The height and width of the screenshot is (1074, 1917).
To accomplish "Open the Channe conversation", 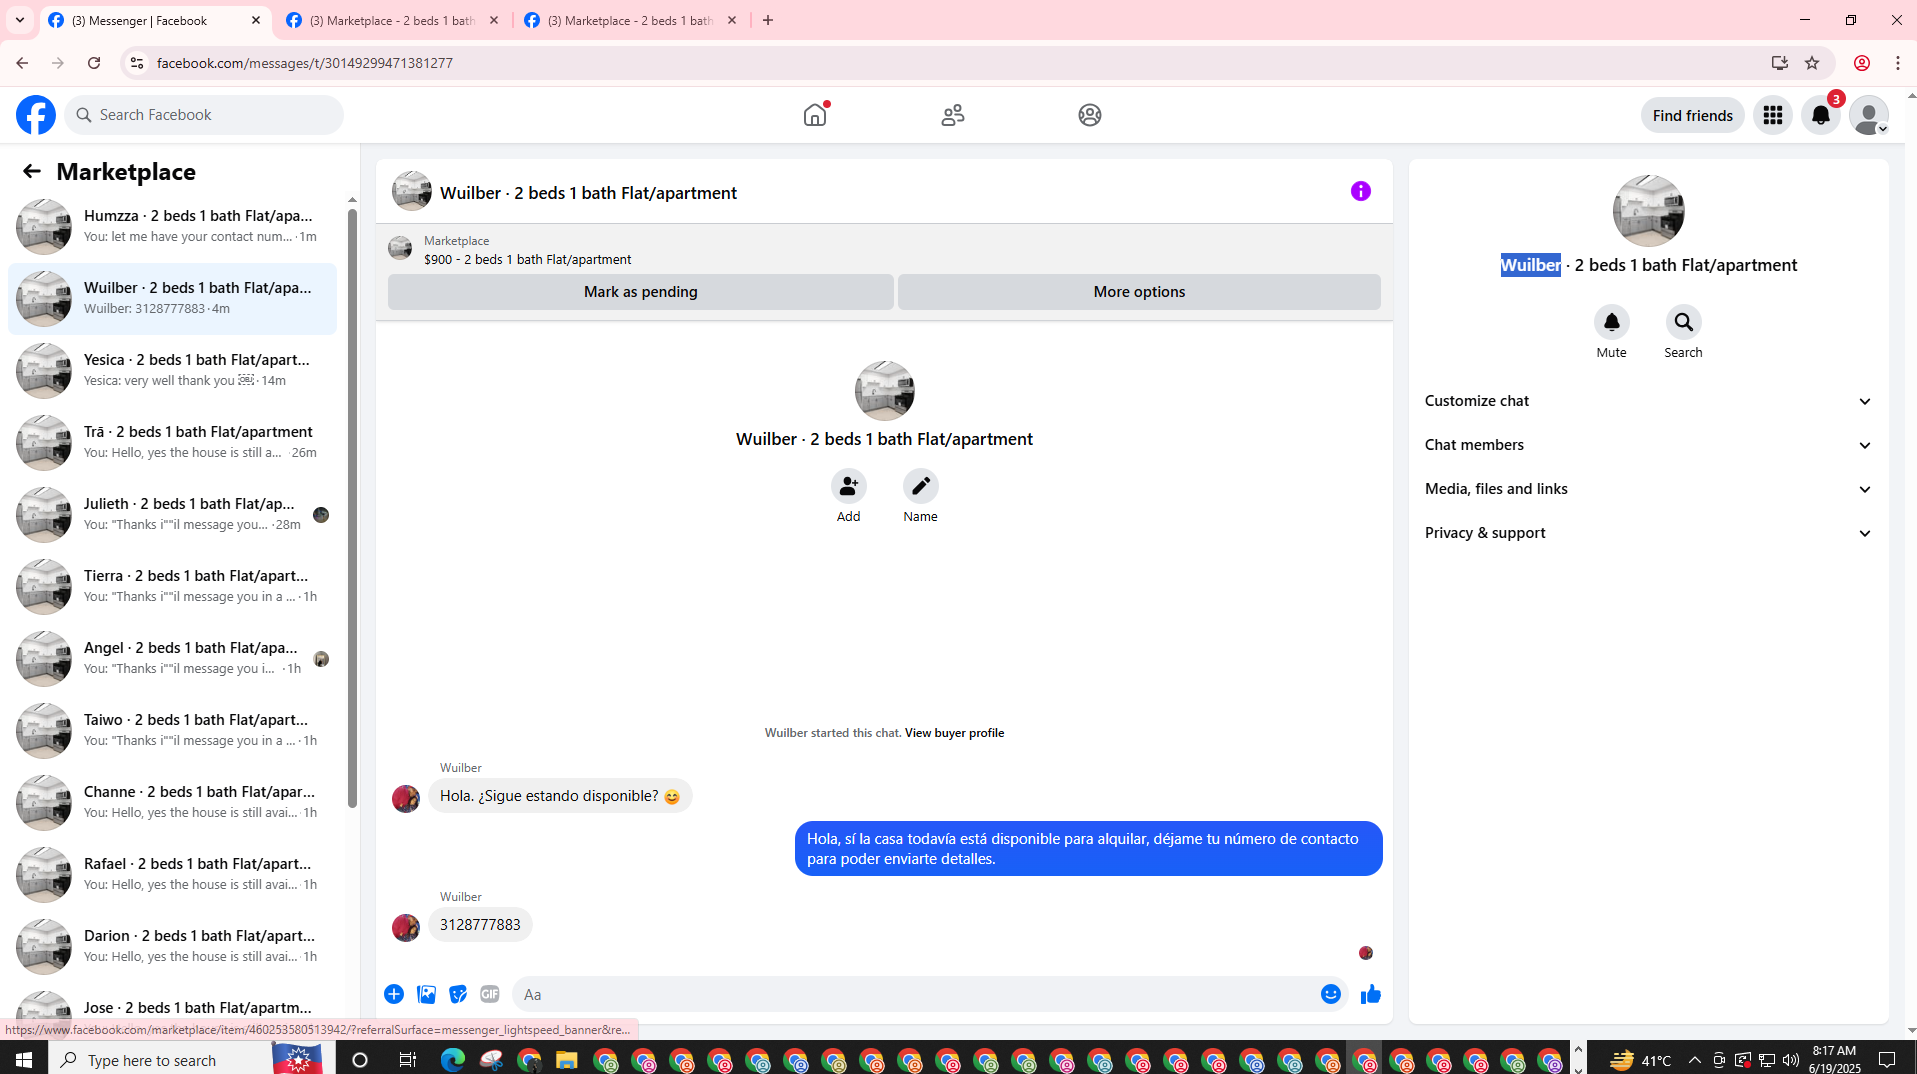I will [173, 803].
